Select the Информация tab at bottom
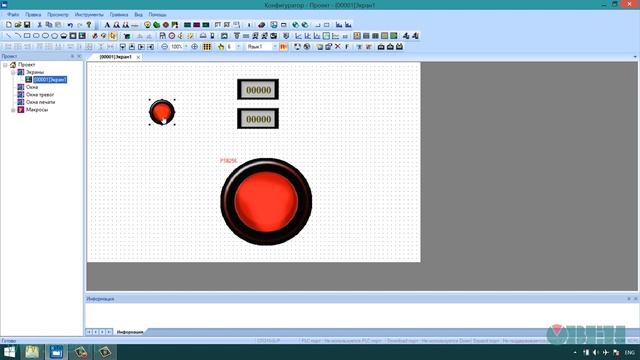The width and height of the screenshot is (640, 360). [x=130, y=332]
